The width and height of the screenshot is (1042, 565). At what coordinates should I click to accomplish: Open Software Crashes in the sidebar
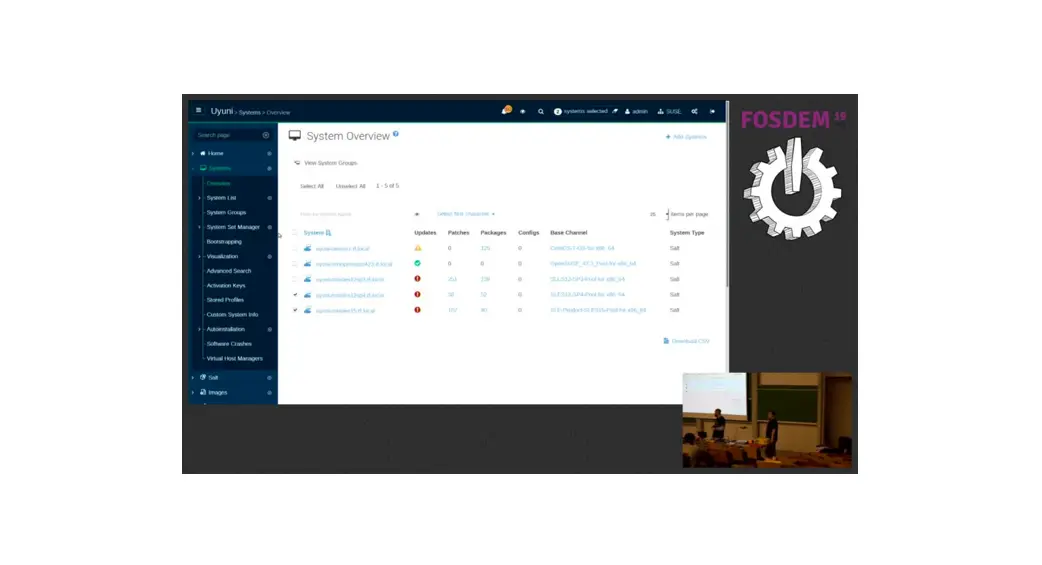pos(229,344)
